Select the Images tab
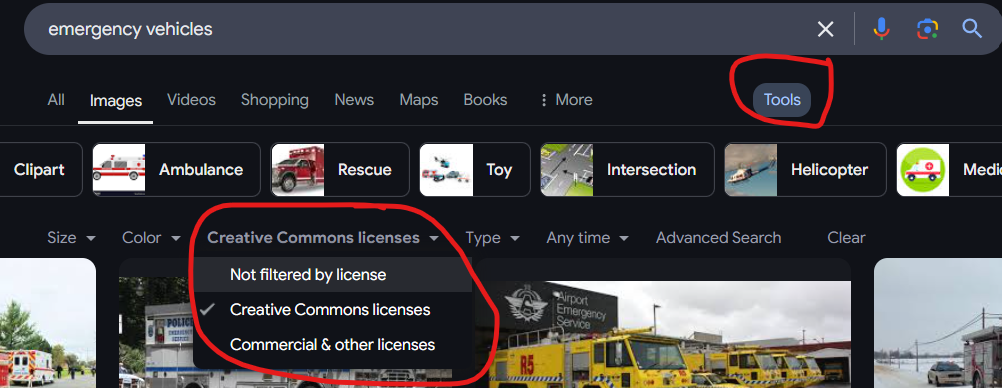1002x388 pixels. click(x=116, y=100)
